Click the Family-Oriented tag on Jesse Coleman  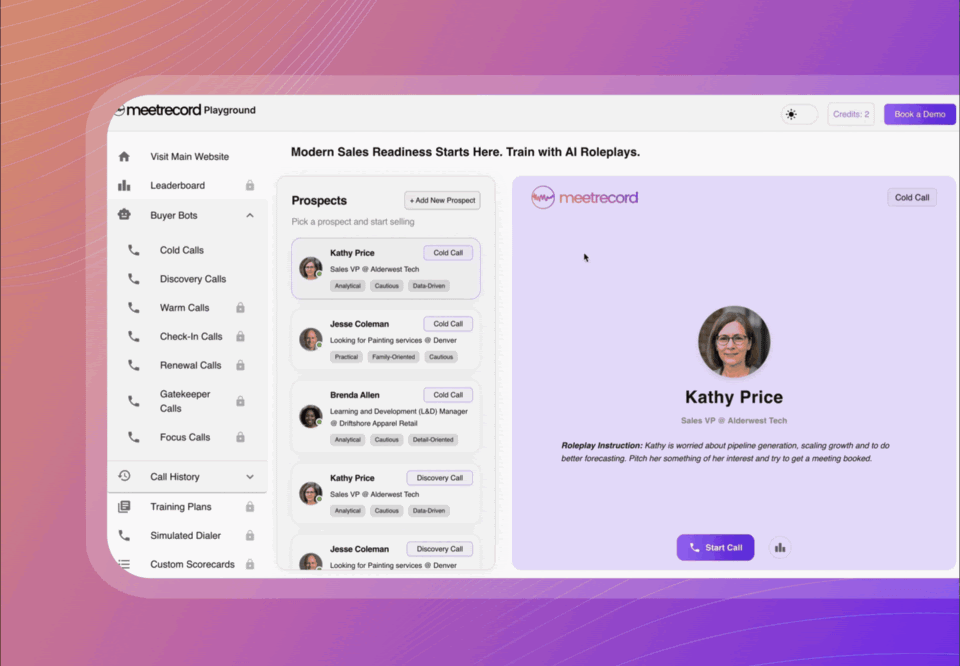click(x=393, y=357)
